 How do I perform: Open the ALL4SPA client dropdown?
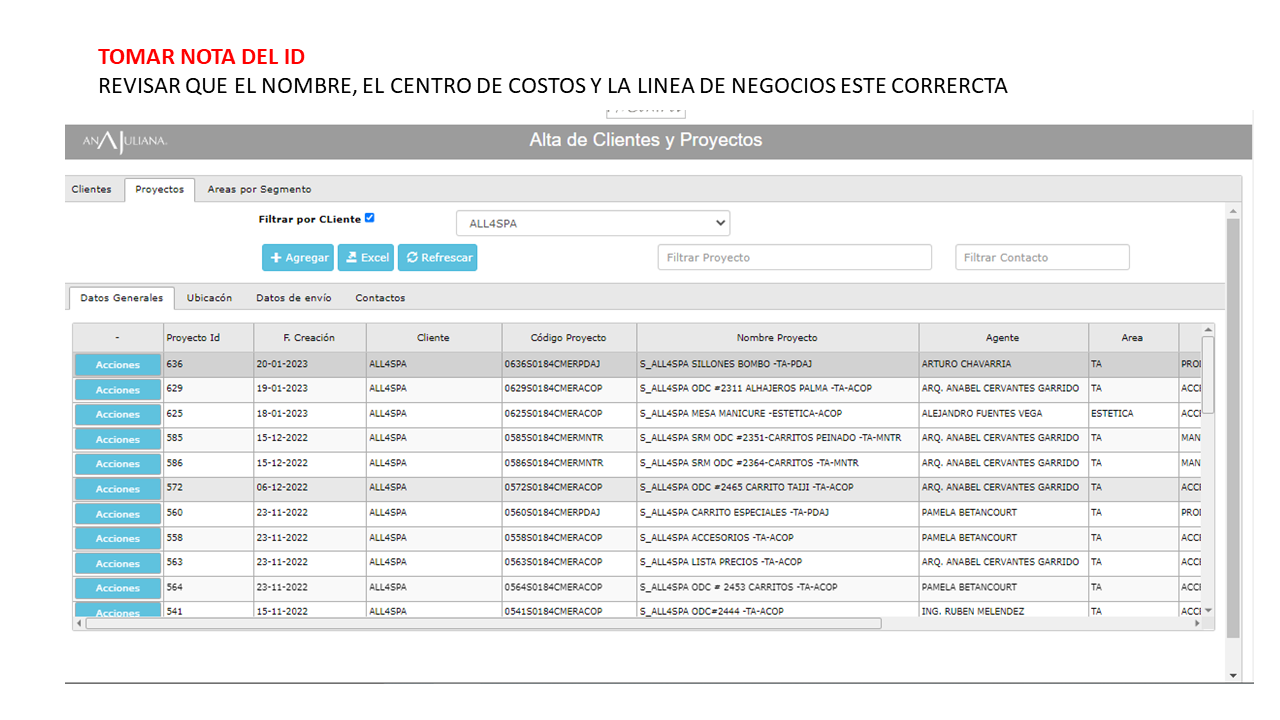coord(593,224)
